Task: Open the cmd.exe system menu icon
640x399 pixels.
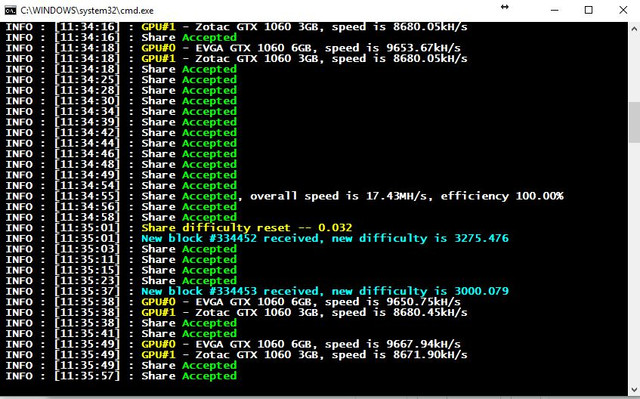Action: [10, 10]
